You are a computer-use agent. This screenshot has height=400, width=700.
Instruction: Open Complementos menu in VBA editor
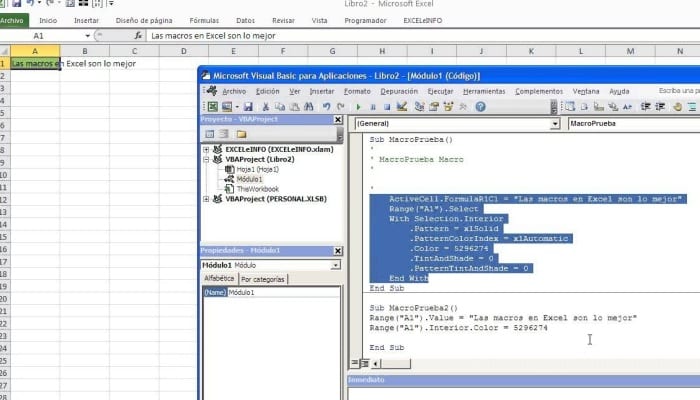tap(539, 91)
